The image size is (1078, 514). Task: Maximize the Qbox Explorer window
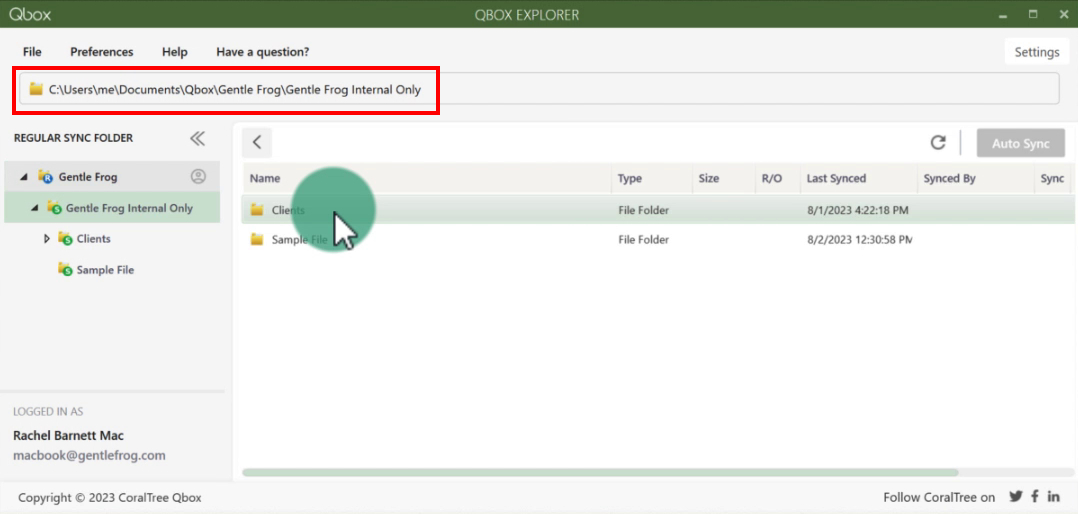(x=1033, y=14)
